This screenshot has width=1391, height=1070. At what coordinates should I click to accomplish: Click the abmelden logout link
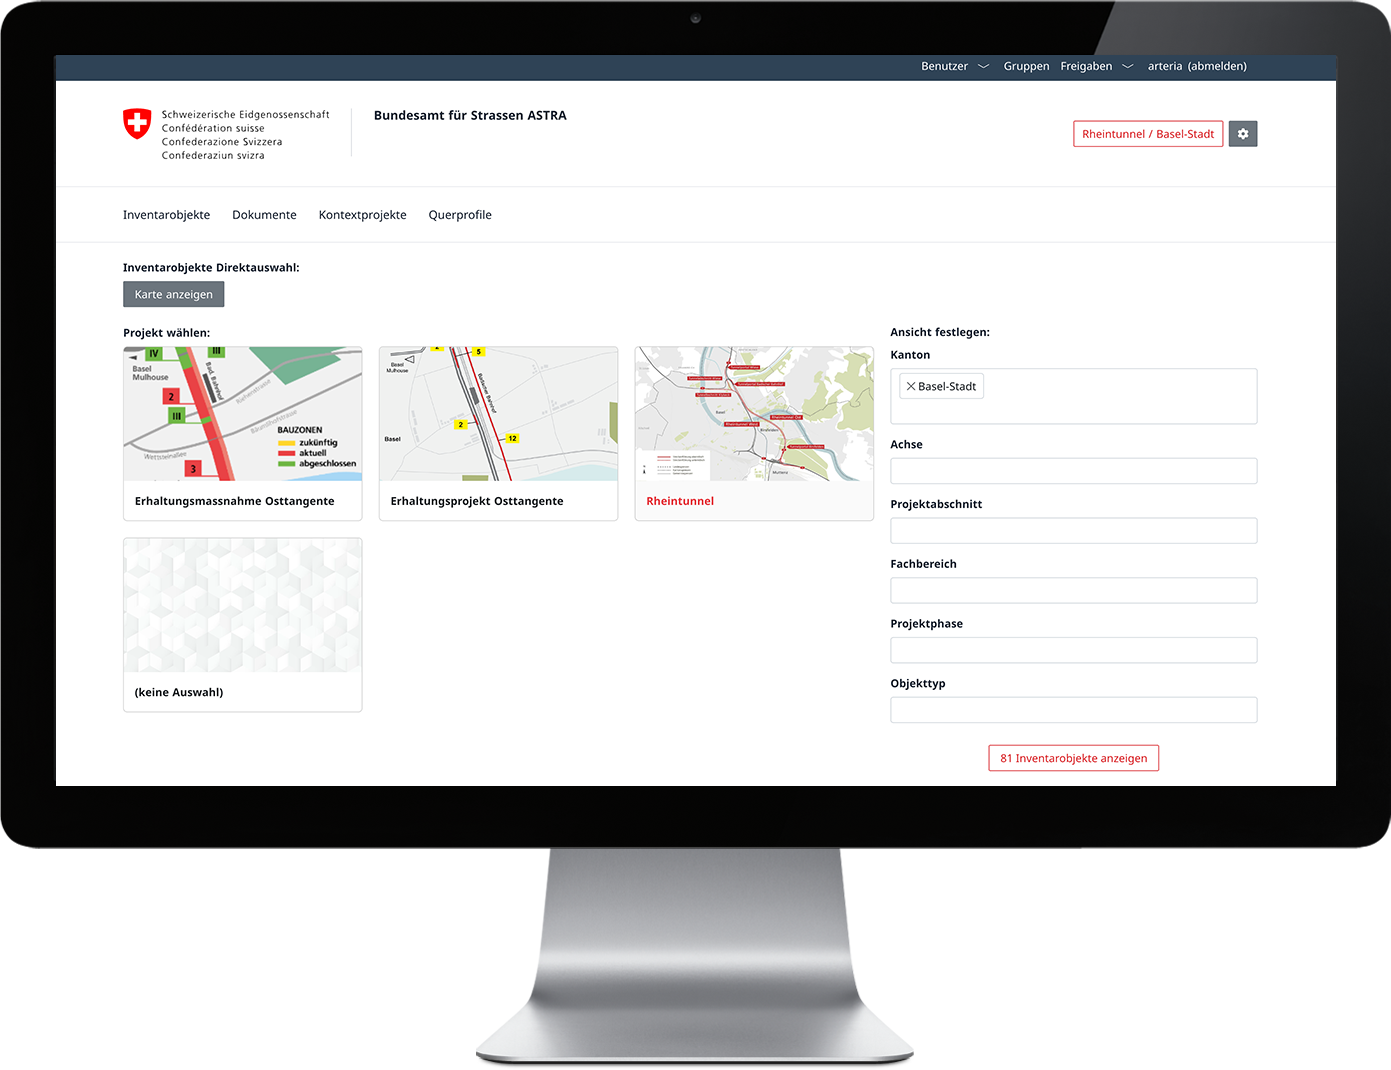(1216, 66)
